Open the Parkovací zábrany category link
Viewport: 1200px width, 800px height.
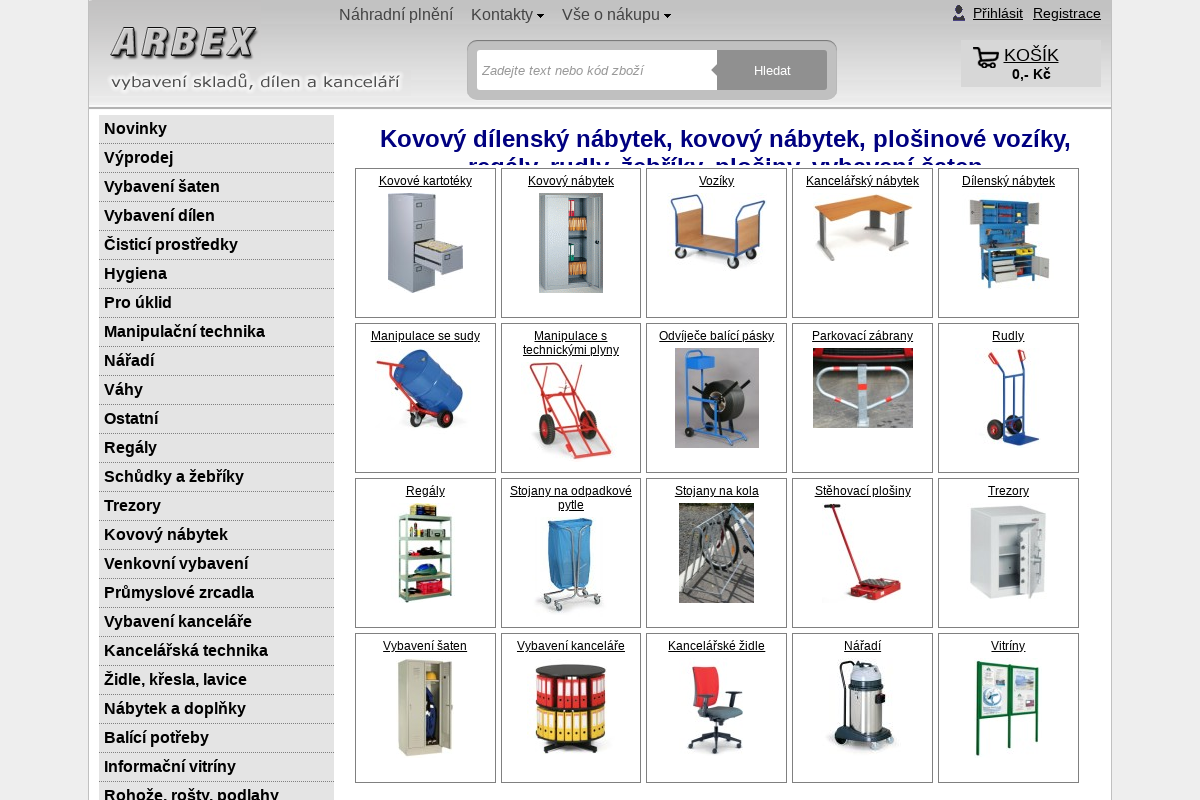point(862,336)
